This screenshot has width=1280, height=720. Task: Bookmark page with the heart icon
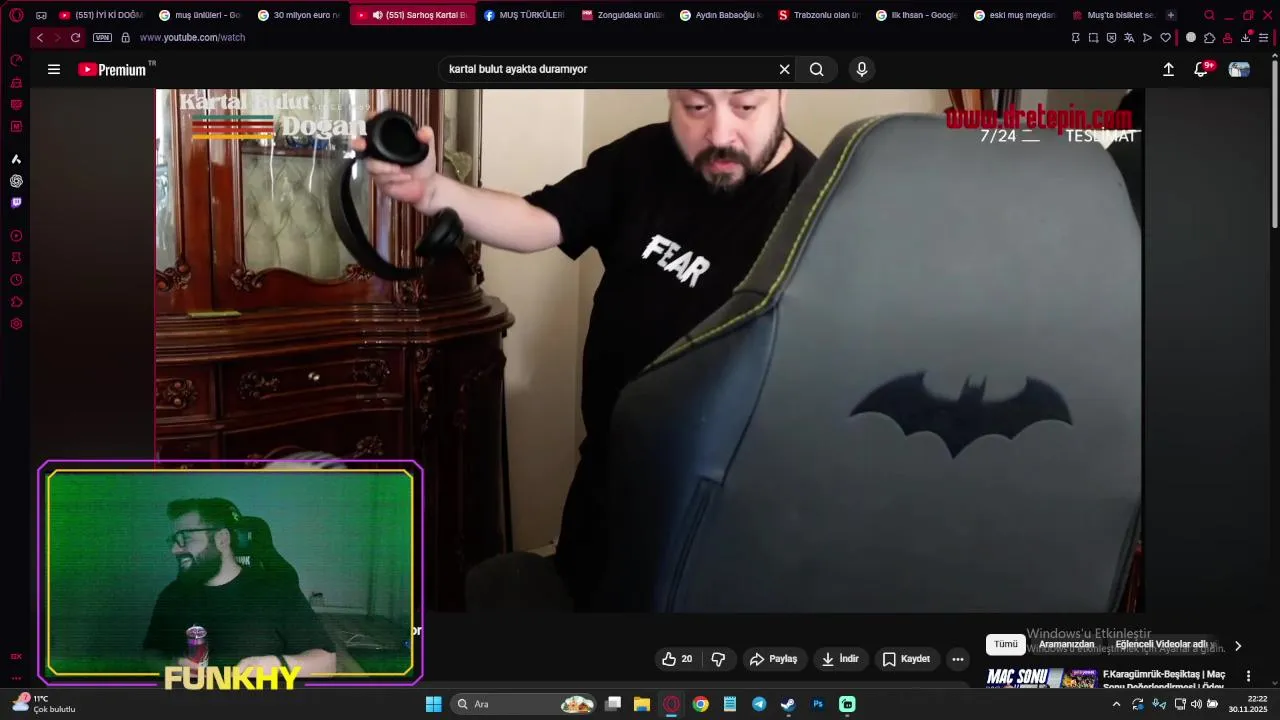click(x=1165, y=38)
